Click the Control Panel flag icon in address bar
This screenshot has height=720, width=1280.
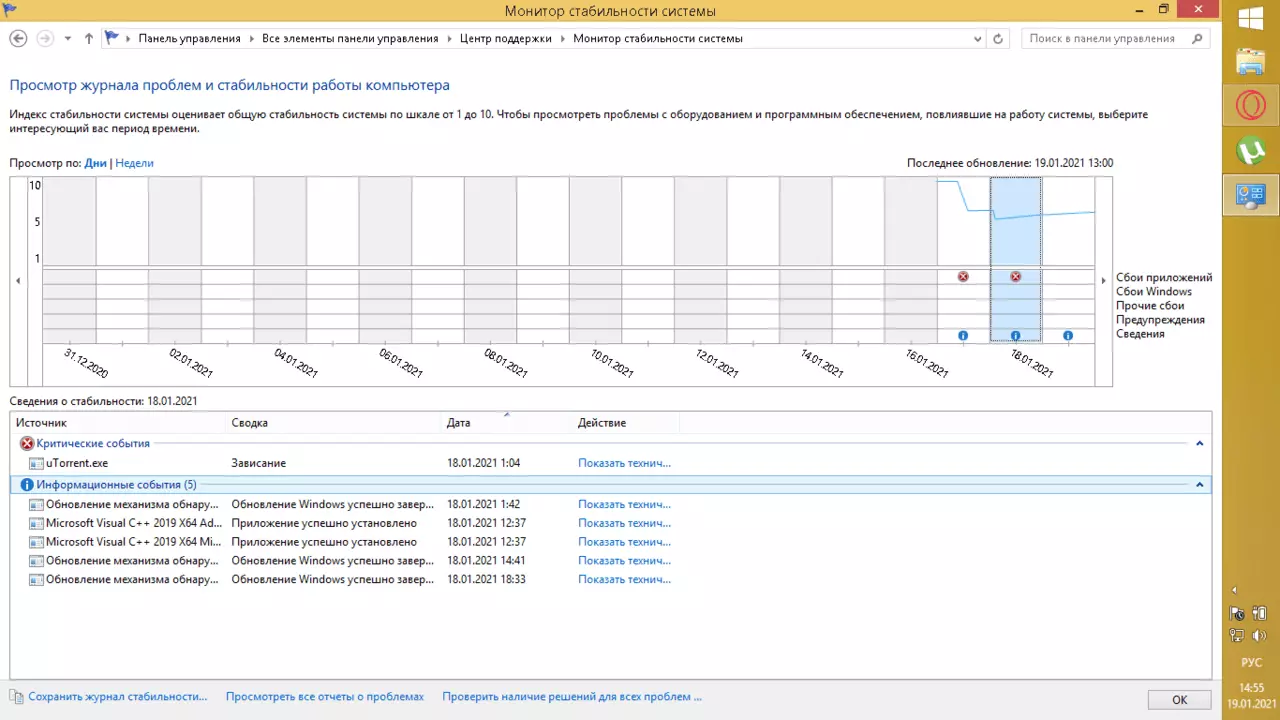pos(112,38)
